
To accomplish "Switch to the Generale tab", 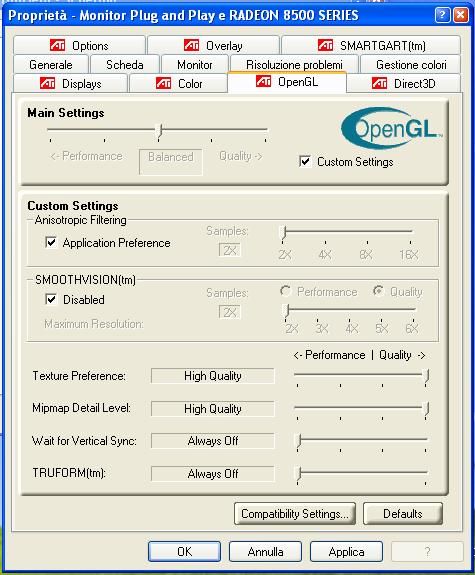I will point(51,65).
